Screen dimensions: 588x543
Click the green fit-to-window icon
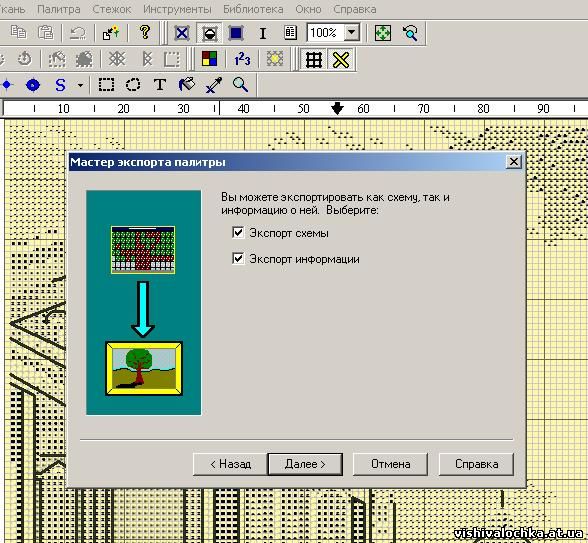[383, 33]
